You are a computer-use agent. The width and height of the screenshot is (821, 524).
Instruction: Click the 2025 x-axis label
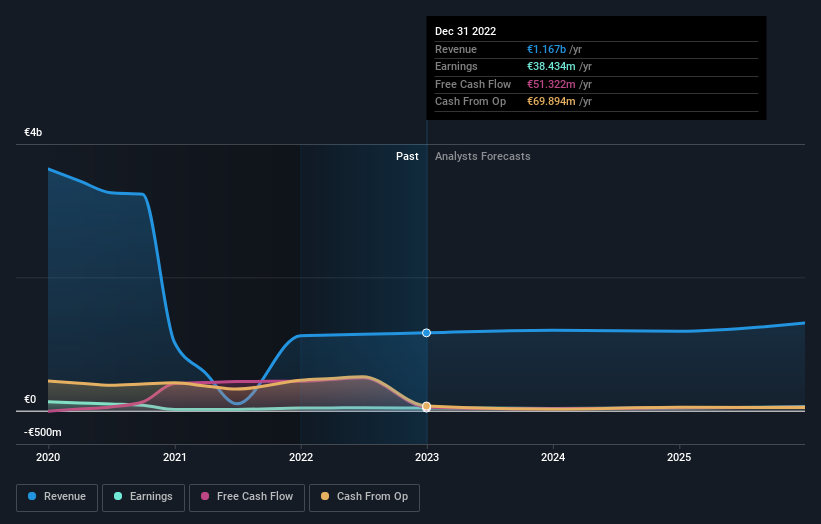pos(679,458)
